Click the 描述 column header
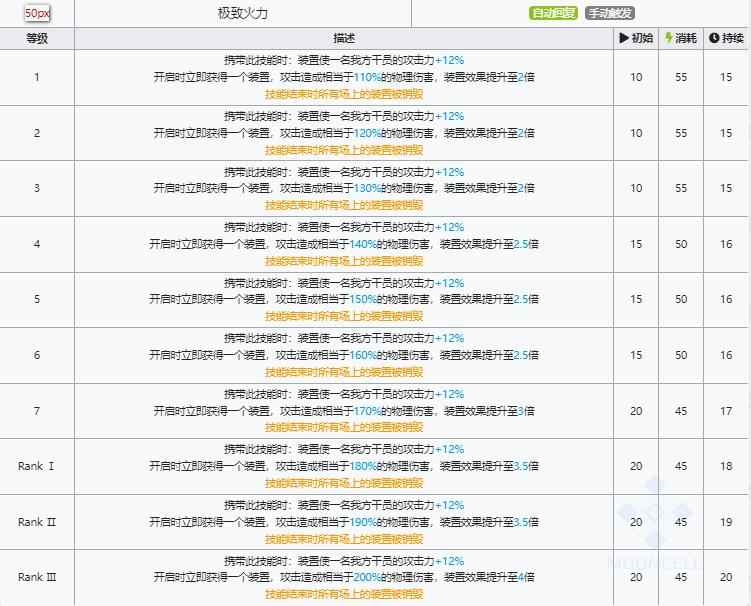The width and height of the screenshot is (751, 606). [344, 38]
